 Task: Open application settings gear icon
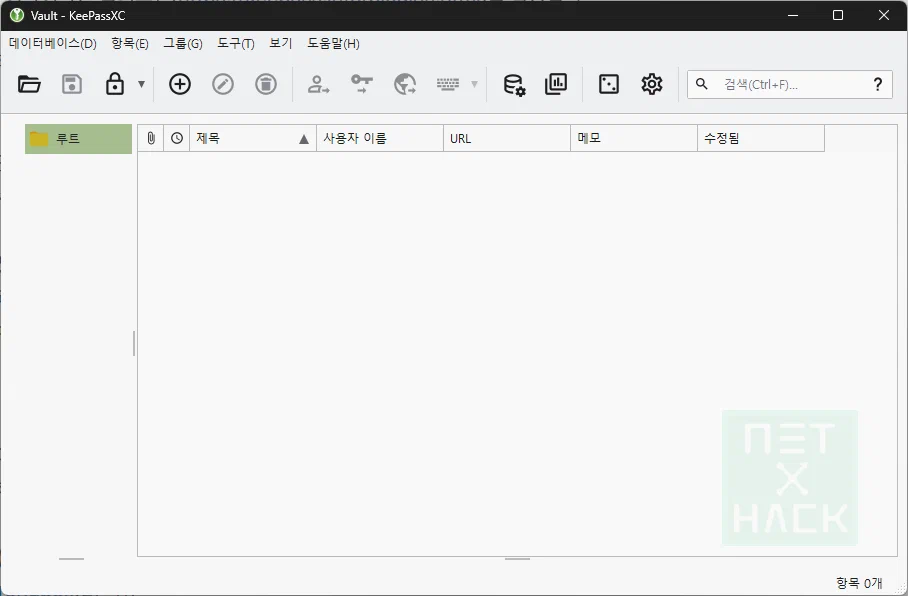coord(651,85)
